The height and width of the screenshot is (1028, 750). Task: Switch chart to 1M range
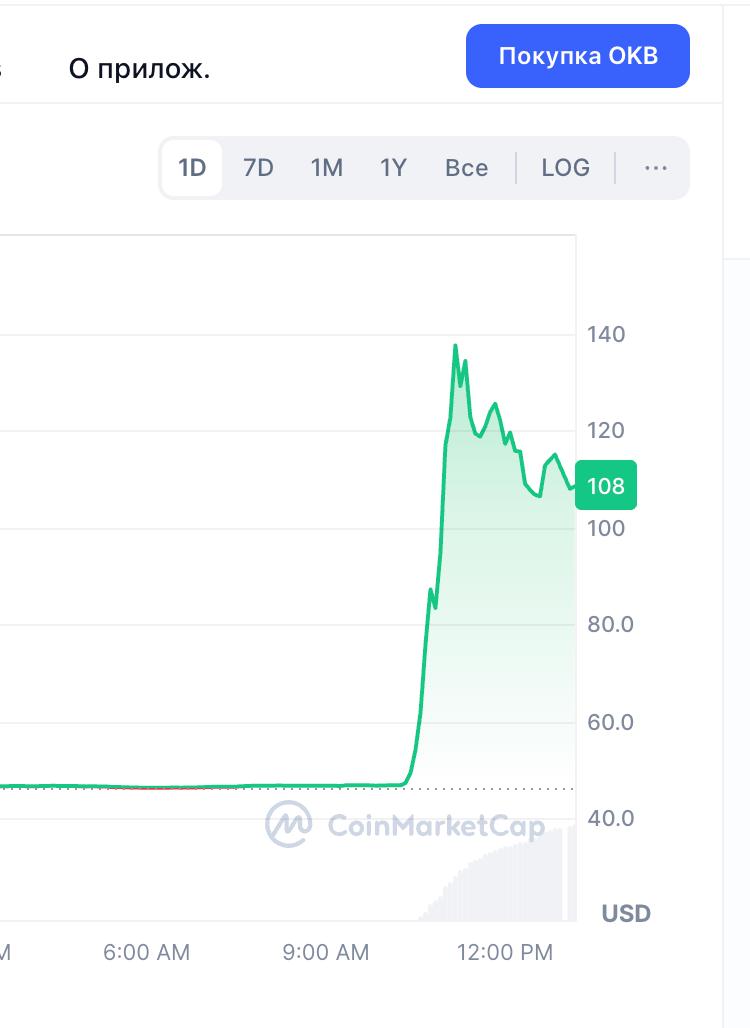pos(326,168)
